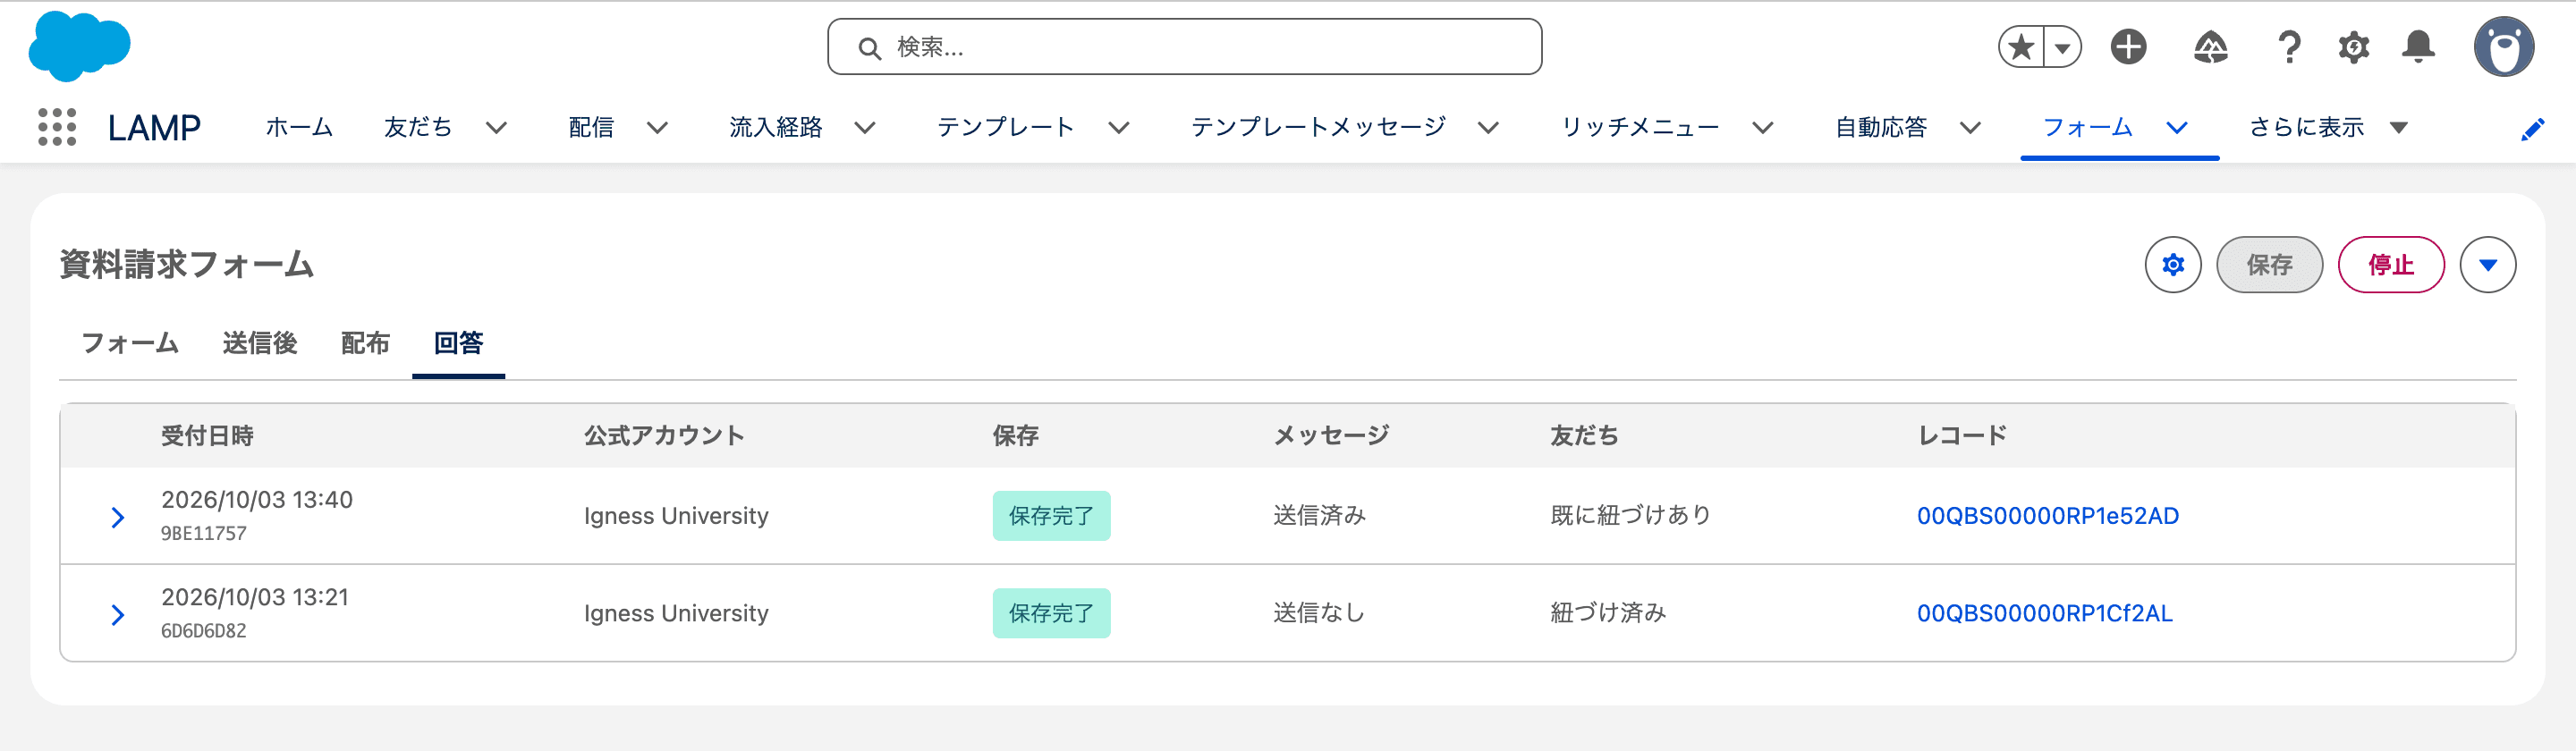Click the red 停止 button
Viewport: 2576px width, 751px height.
point(2391,265)
